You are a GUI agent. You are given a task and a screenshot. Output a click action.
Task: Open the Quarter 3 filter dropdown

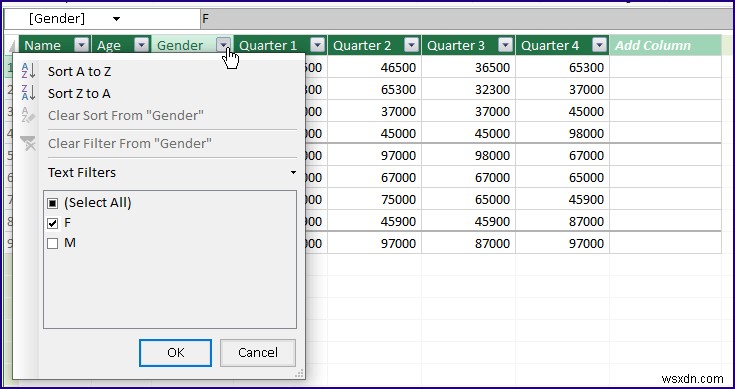pyautogui.click(x=505, y=45)
